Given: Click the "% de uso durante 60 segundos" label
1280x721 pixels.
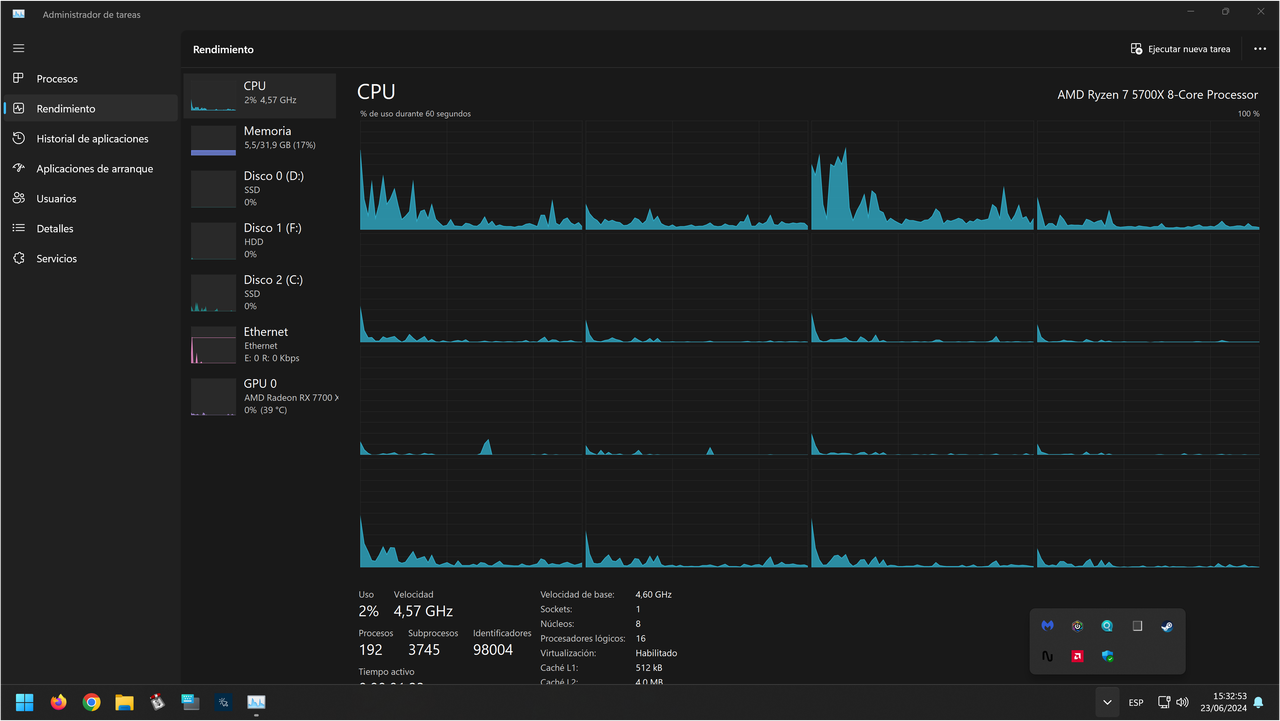Looking at the screenshot, I should pyautogui.click(x=416, y=114).
